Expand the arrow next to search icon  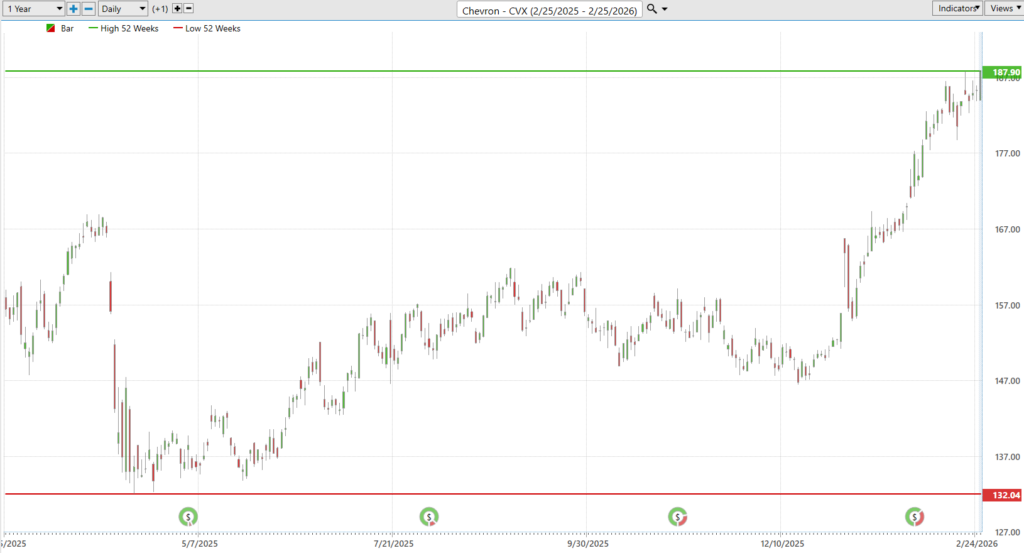point(666,9)
